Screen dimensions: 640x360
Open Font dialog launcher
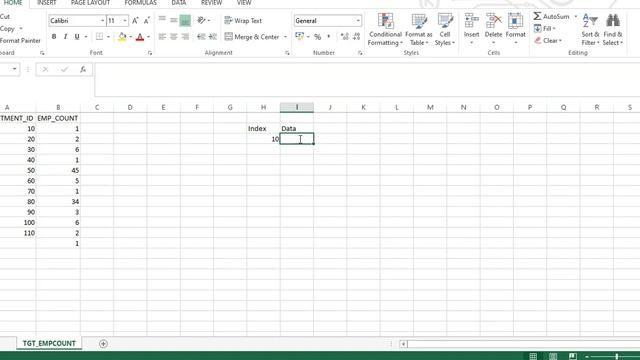pos(150,53)
